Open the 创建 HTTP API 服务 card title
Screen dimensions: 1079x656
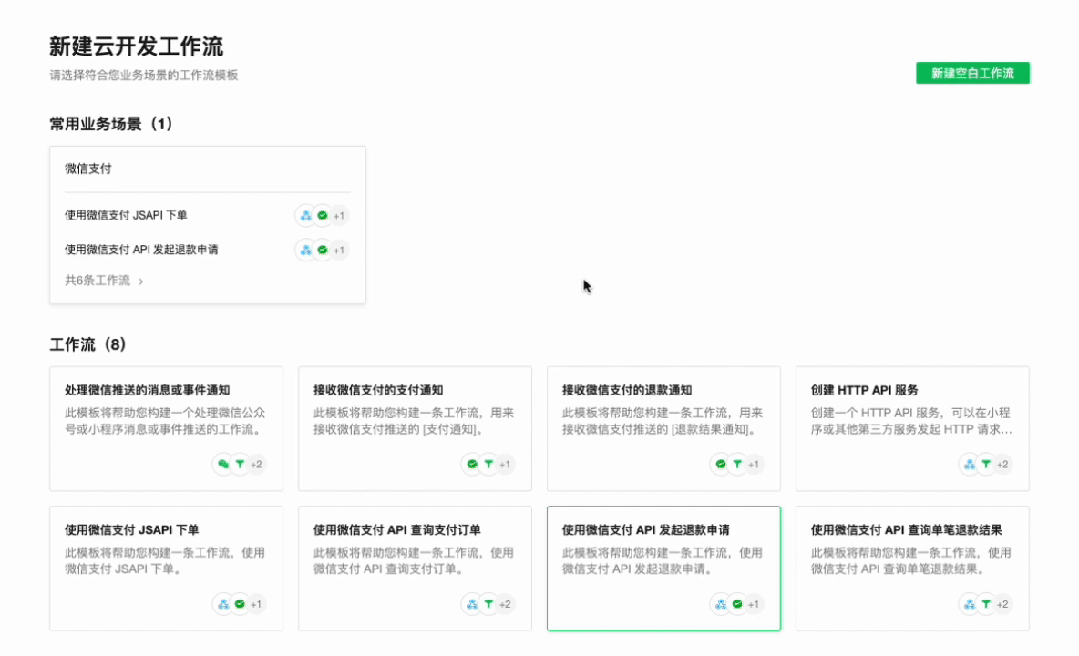[x=864, y=390]
